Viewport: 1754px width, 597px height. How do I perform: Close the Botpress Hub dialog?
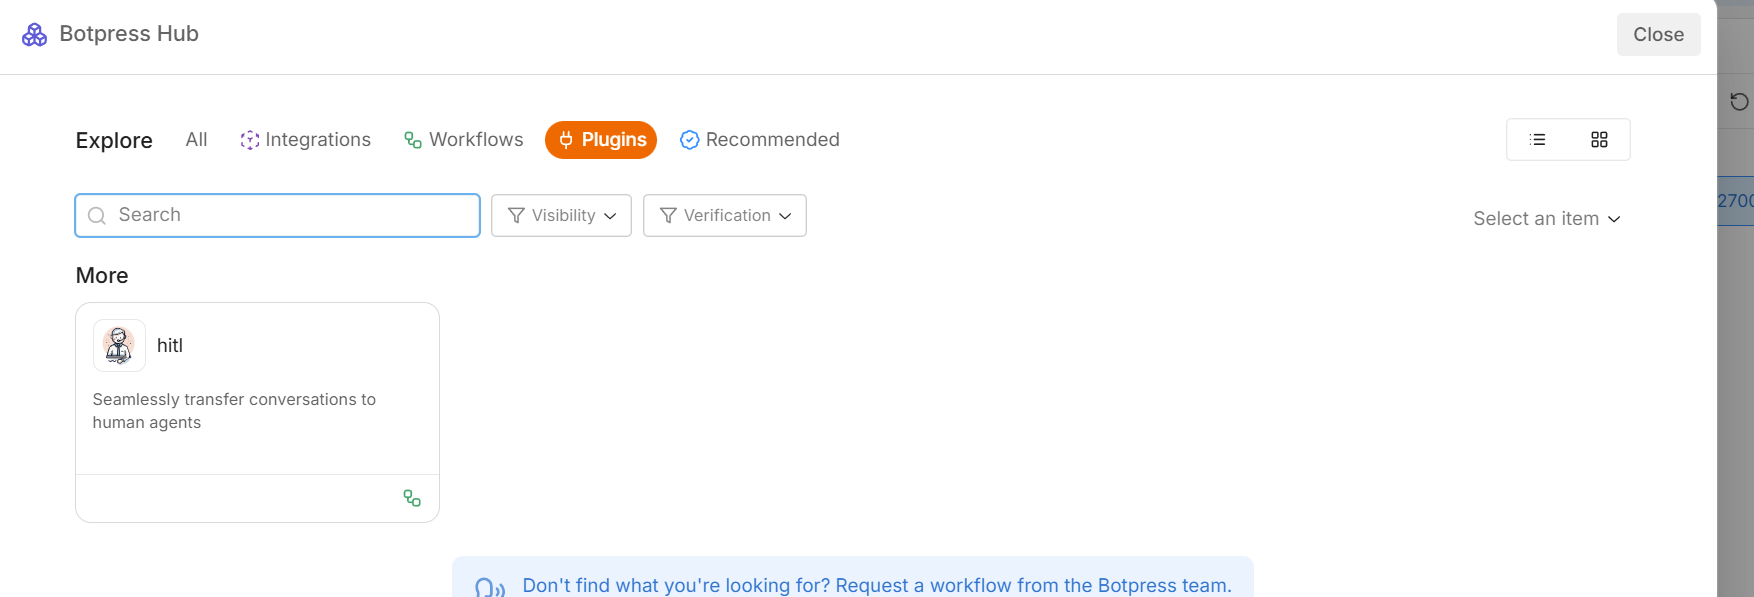click(x=1658, y=35)
